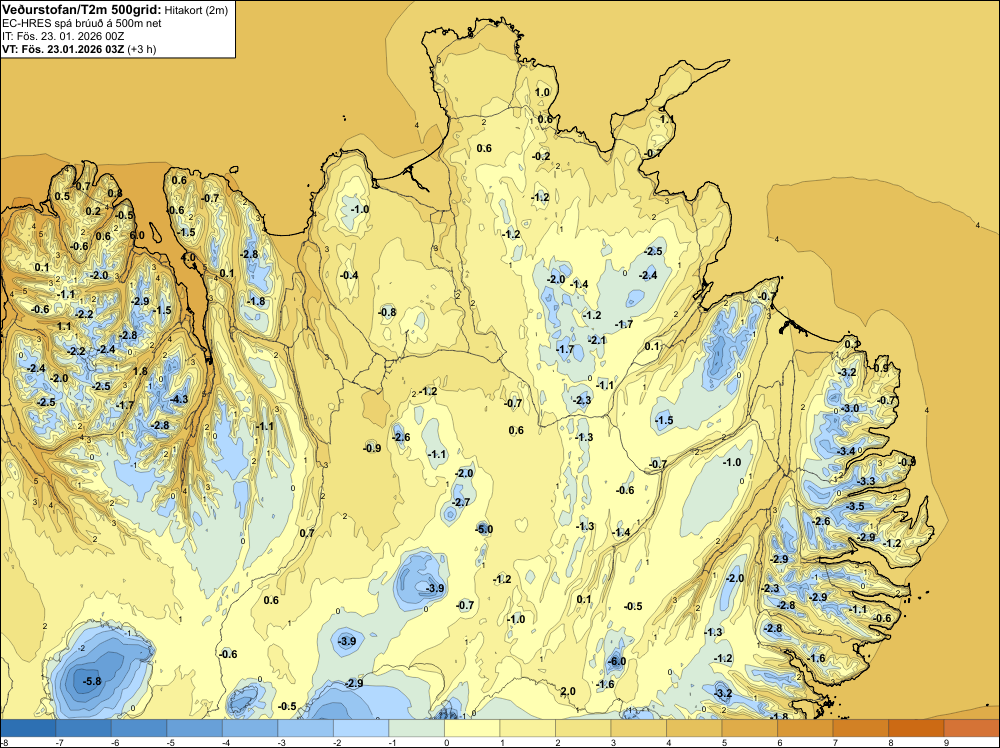Click the '-0.4' temperature value
The height and width of the screenshot is (748, 1000).
point(349,275)
